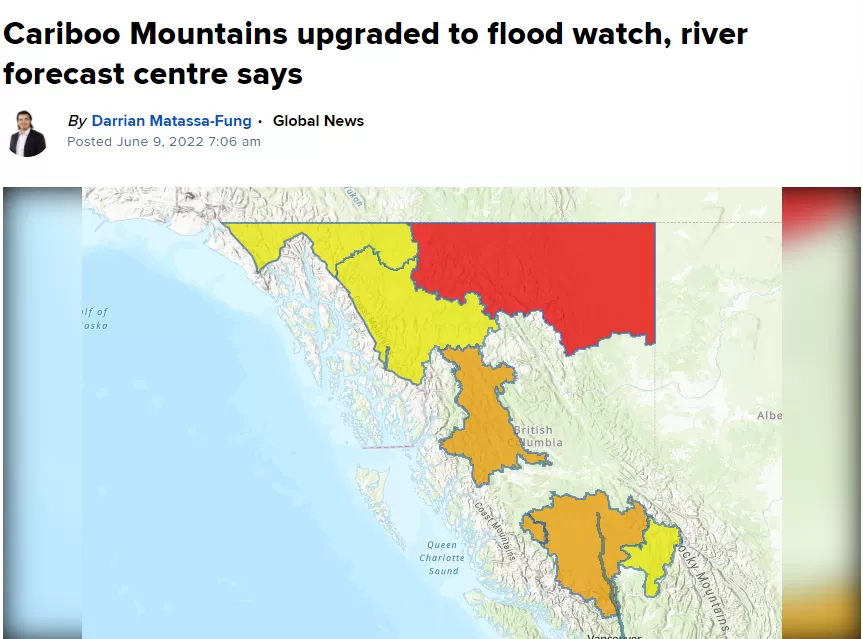Click the article headline about Cariboo Mountains
Screen dimensions: 863x639
tap(375, 53)
